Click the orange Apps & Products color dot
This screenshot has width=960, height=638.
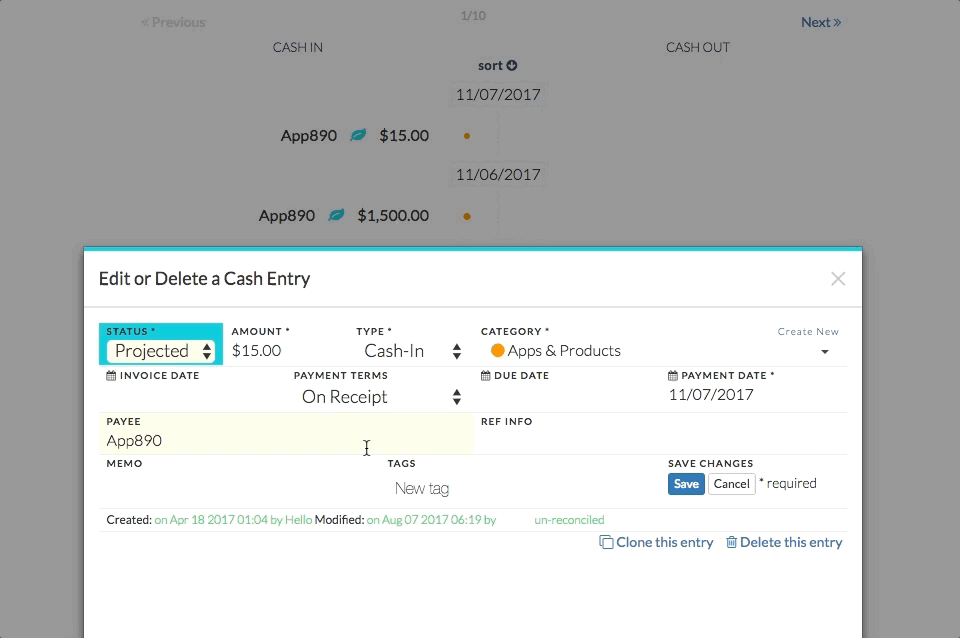pos(497,351)
